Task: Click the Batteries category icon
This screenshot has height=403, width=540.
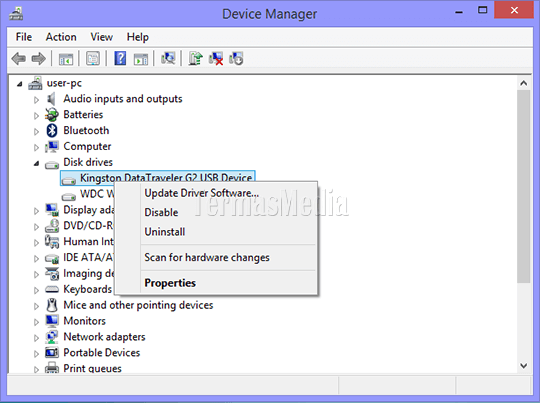Action: (52, 115)
